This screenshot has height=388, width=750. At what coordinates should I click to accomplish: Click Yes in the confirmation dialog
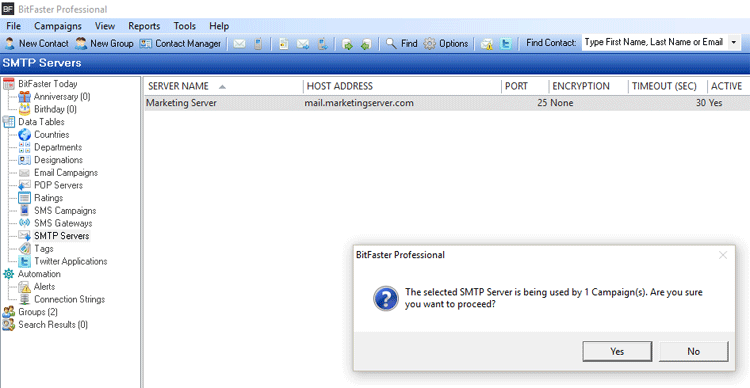pyautogui.click(x=617, y=351)
